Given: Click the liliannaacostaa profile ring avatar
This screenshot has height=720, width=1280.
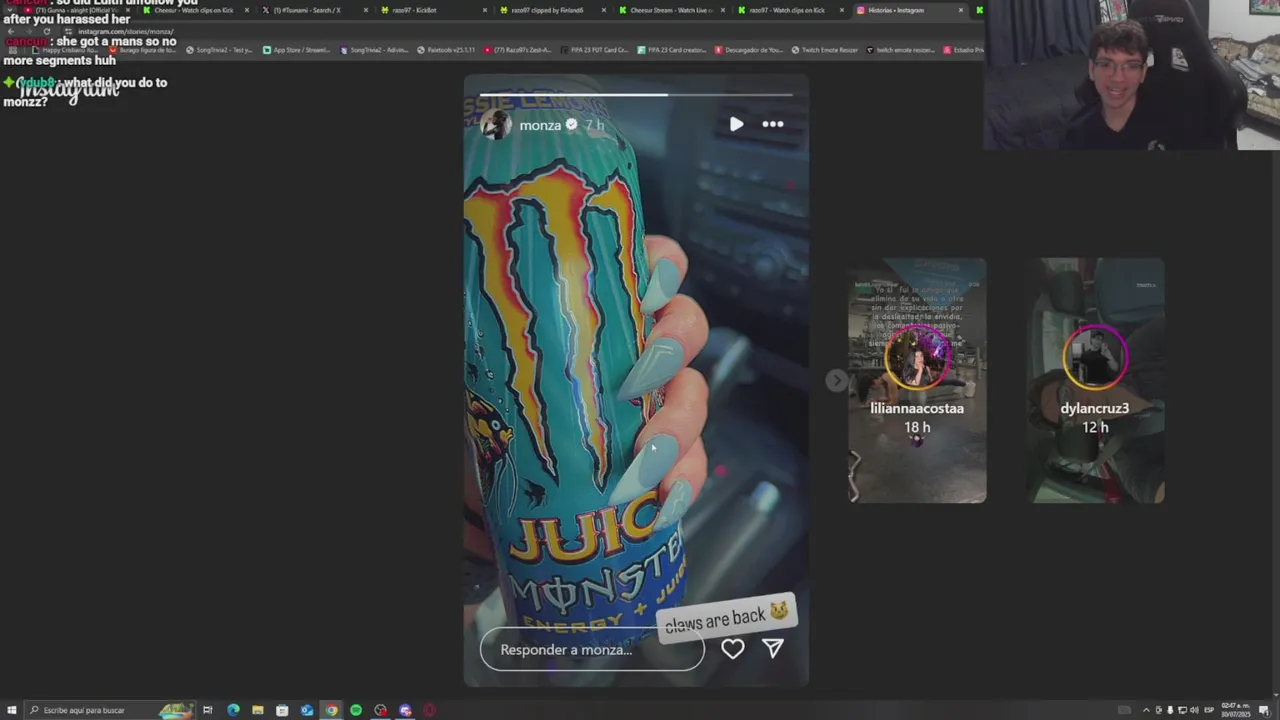Looking at the screenshot, I should [917, 358].
